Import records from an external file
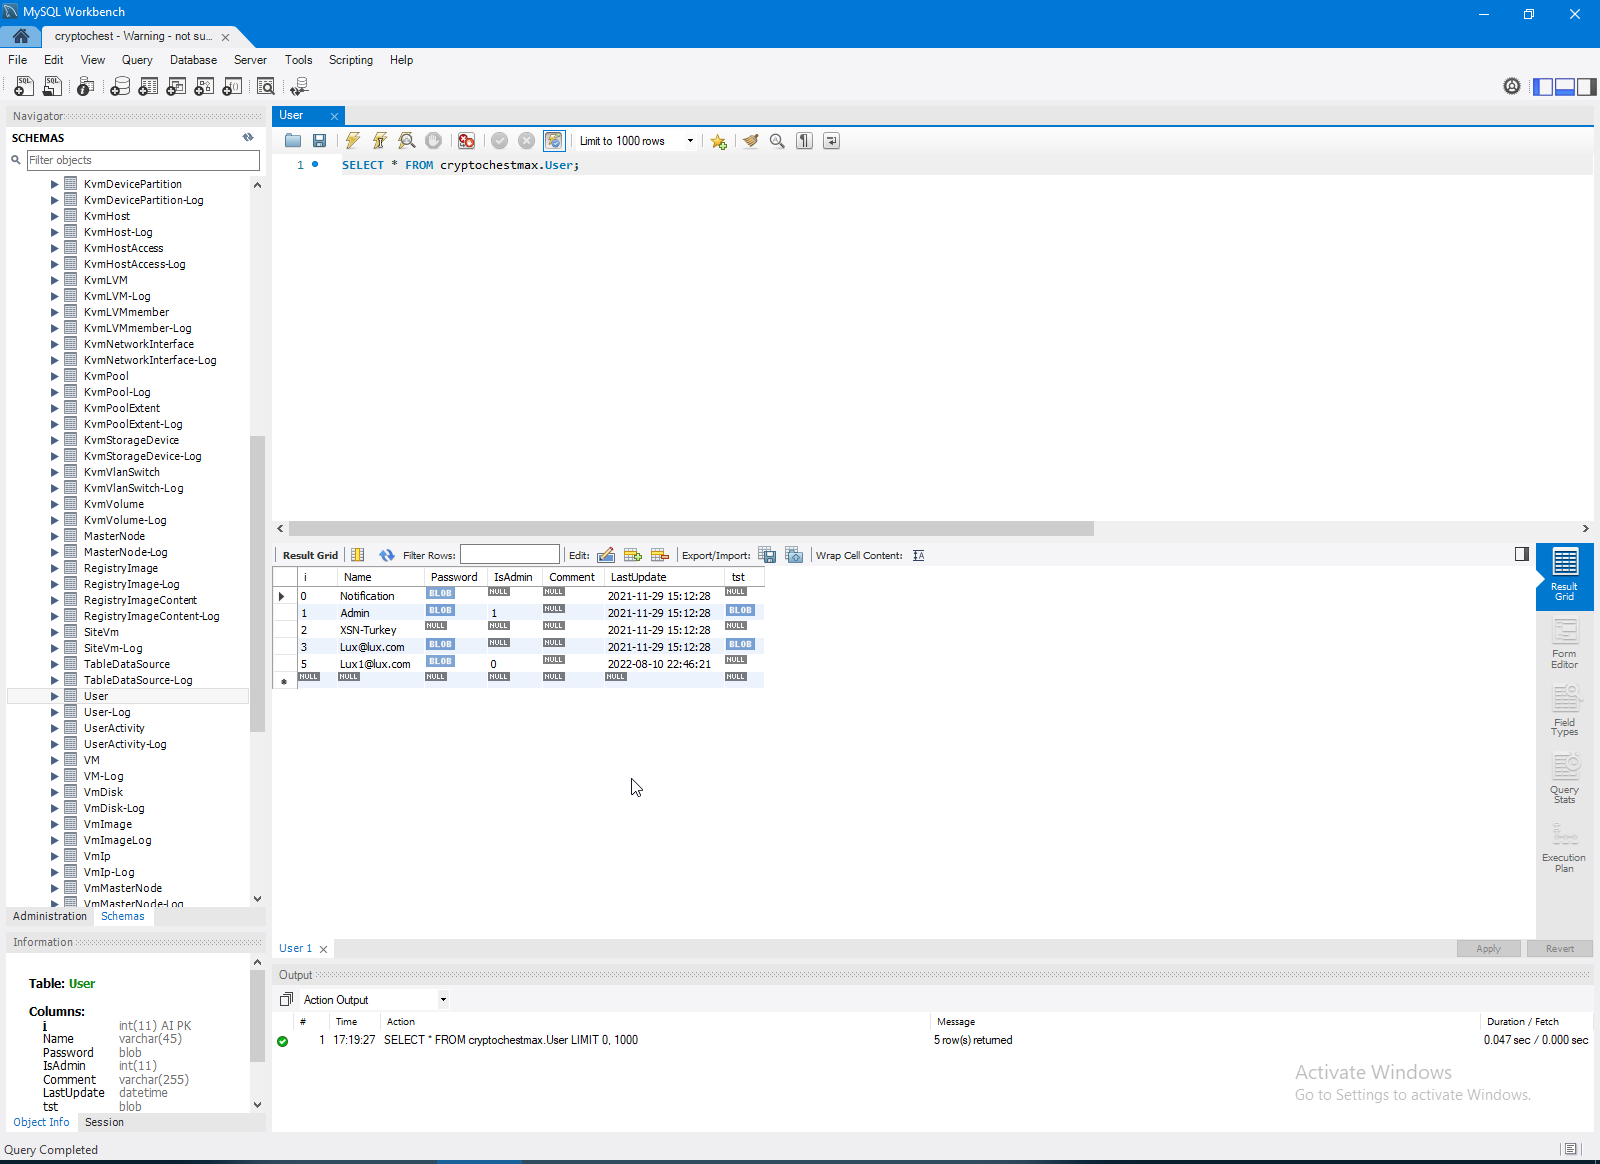This screenshot has width=1600, height=1164. click(794, 555)
